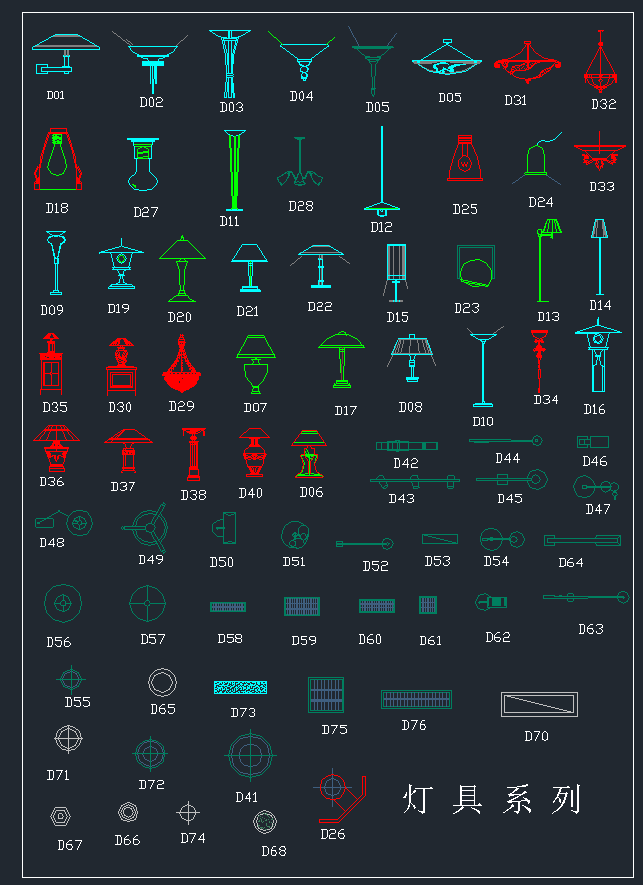Select the green D13 floor lamp symbol
The height and width of the screenshot is (885, 643).
546,262
